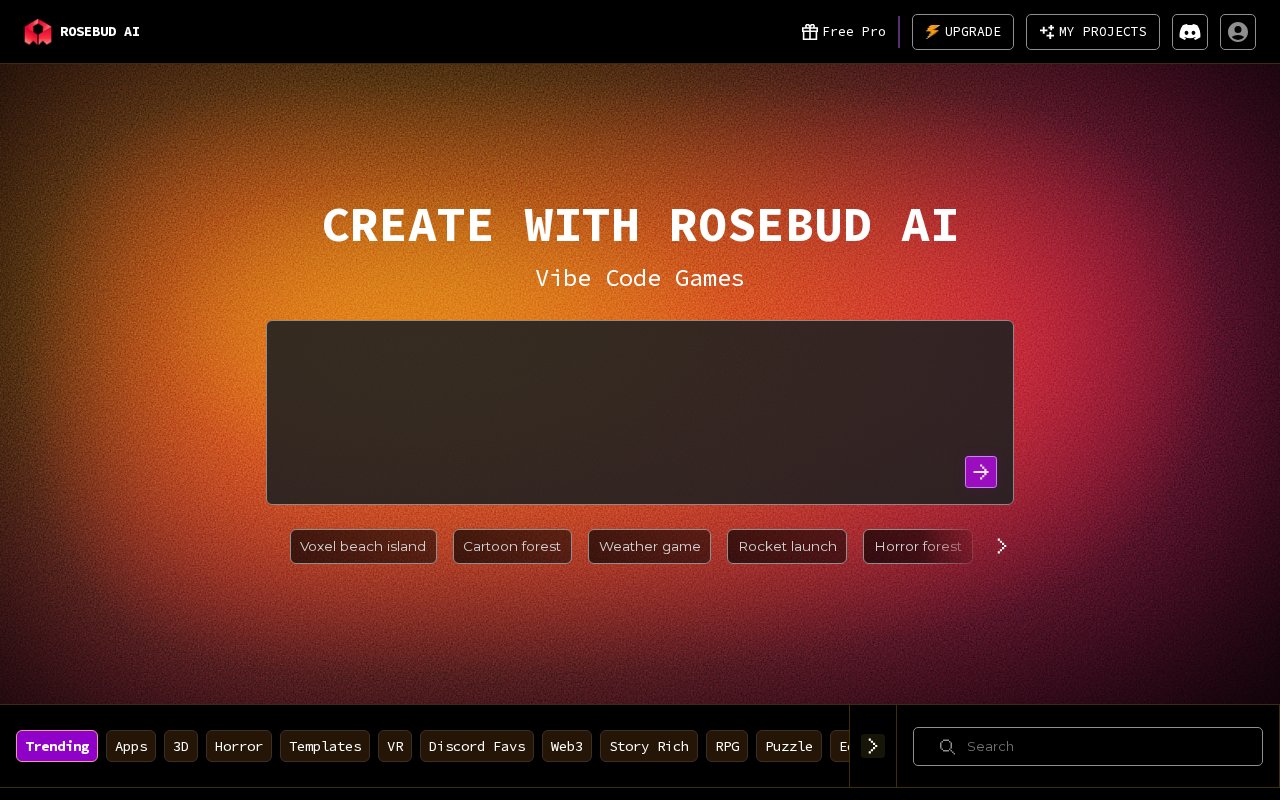The image size is (1280, 800).
Task: Select the Templates category tab
Action: click(325, 746)
